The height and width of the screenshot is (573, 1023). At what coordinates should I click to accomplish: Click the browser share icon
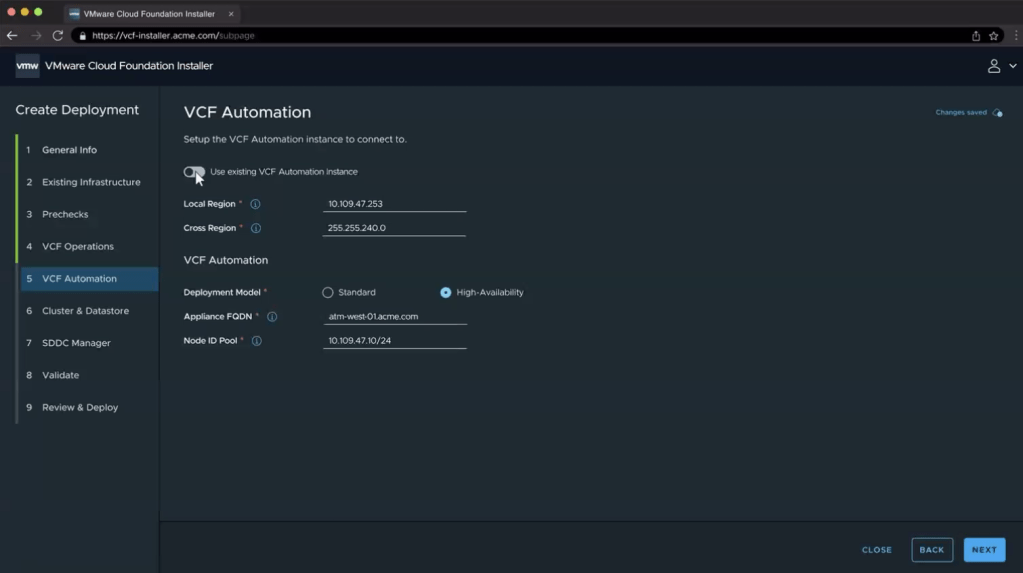point(976,36)
